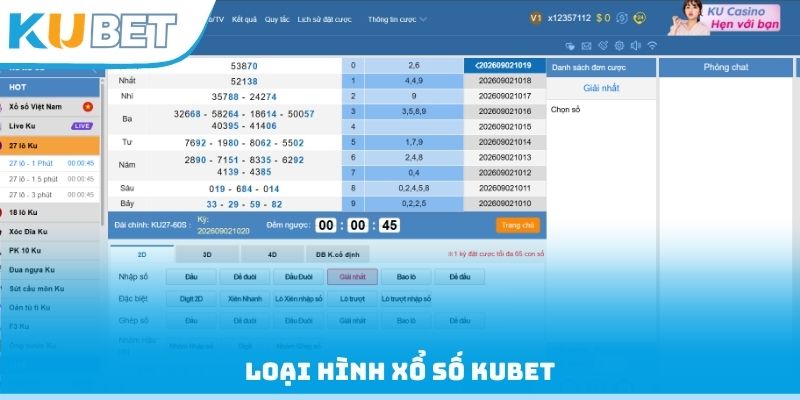Viewport: 800px width, 400px height.
Task: Click Giải nhất link in bet list
Action: click(x=601, y=88)
